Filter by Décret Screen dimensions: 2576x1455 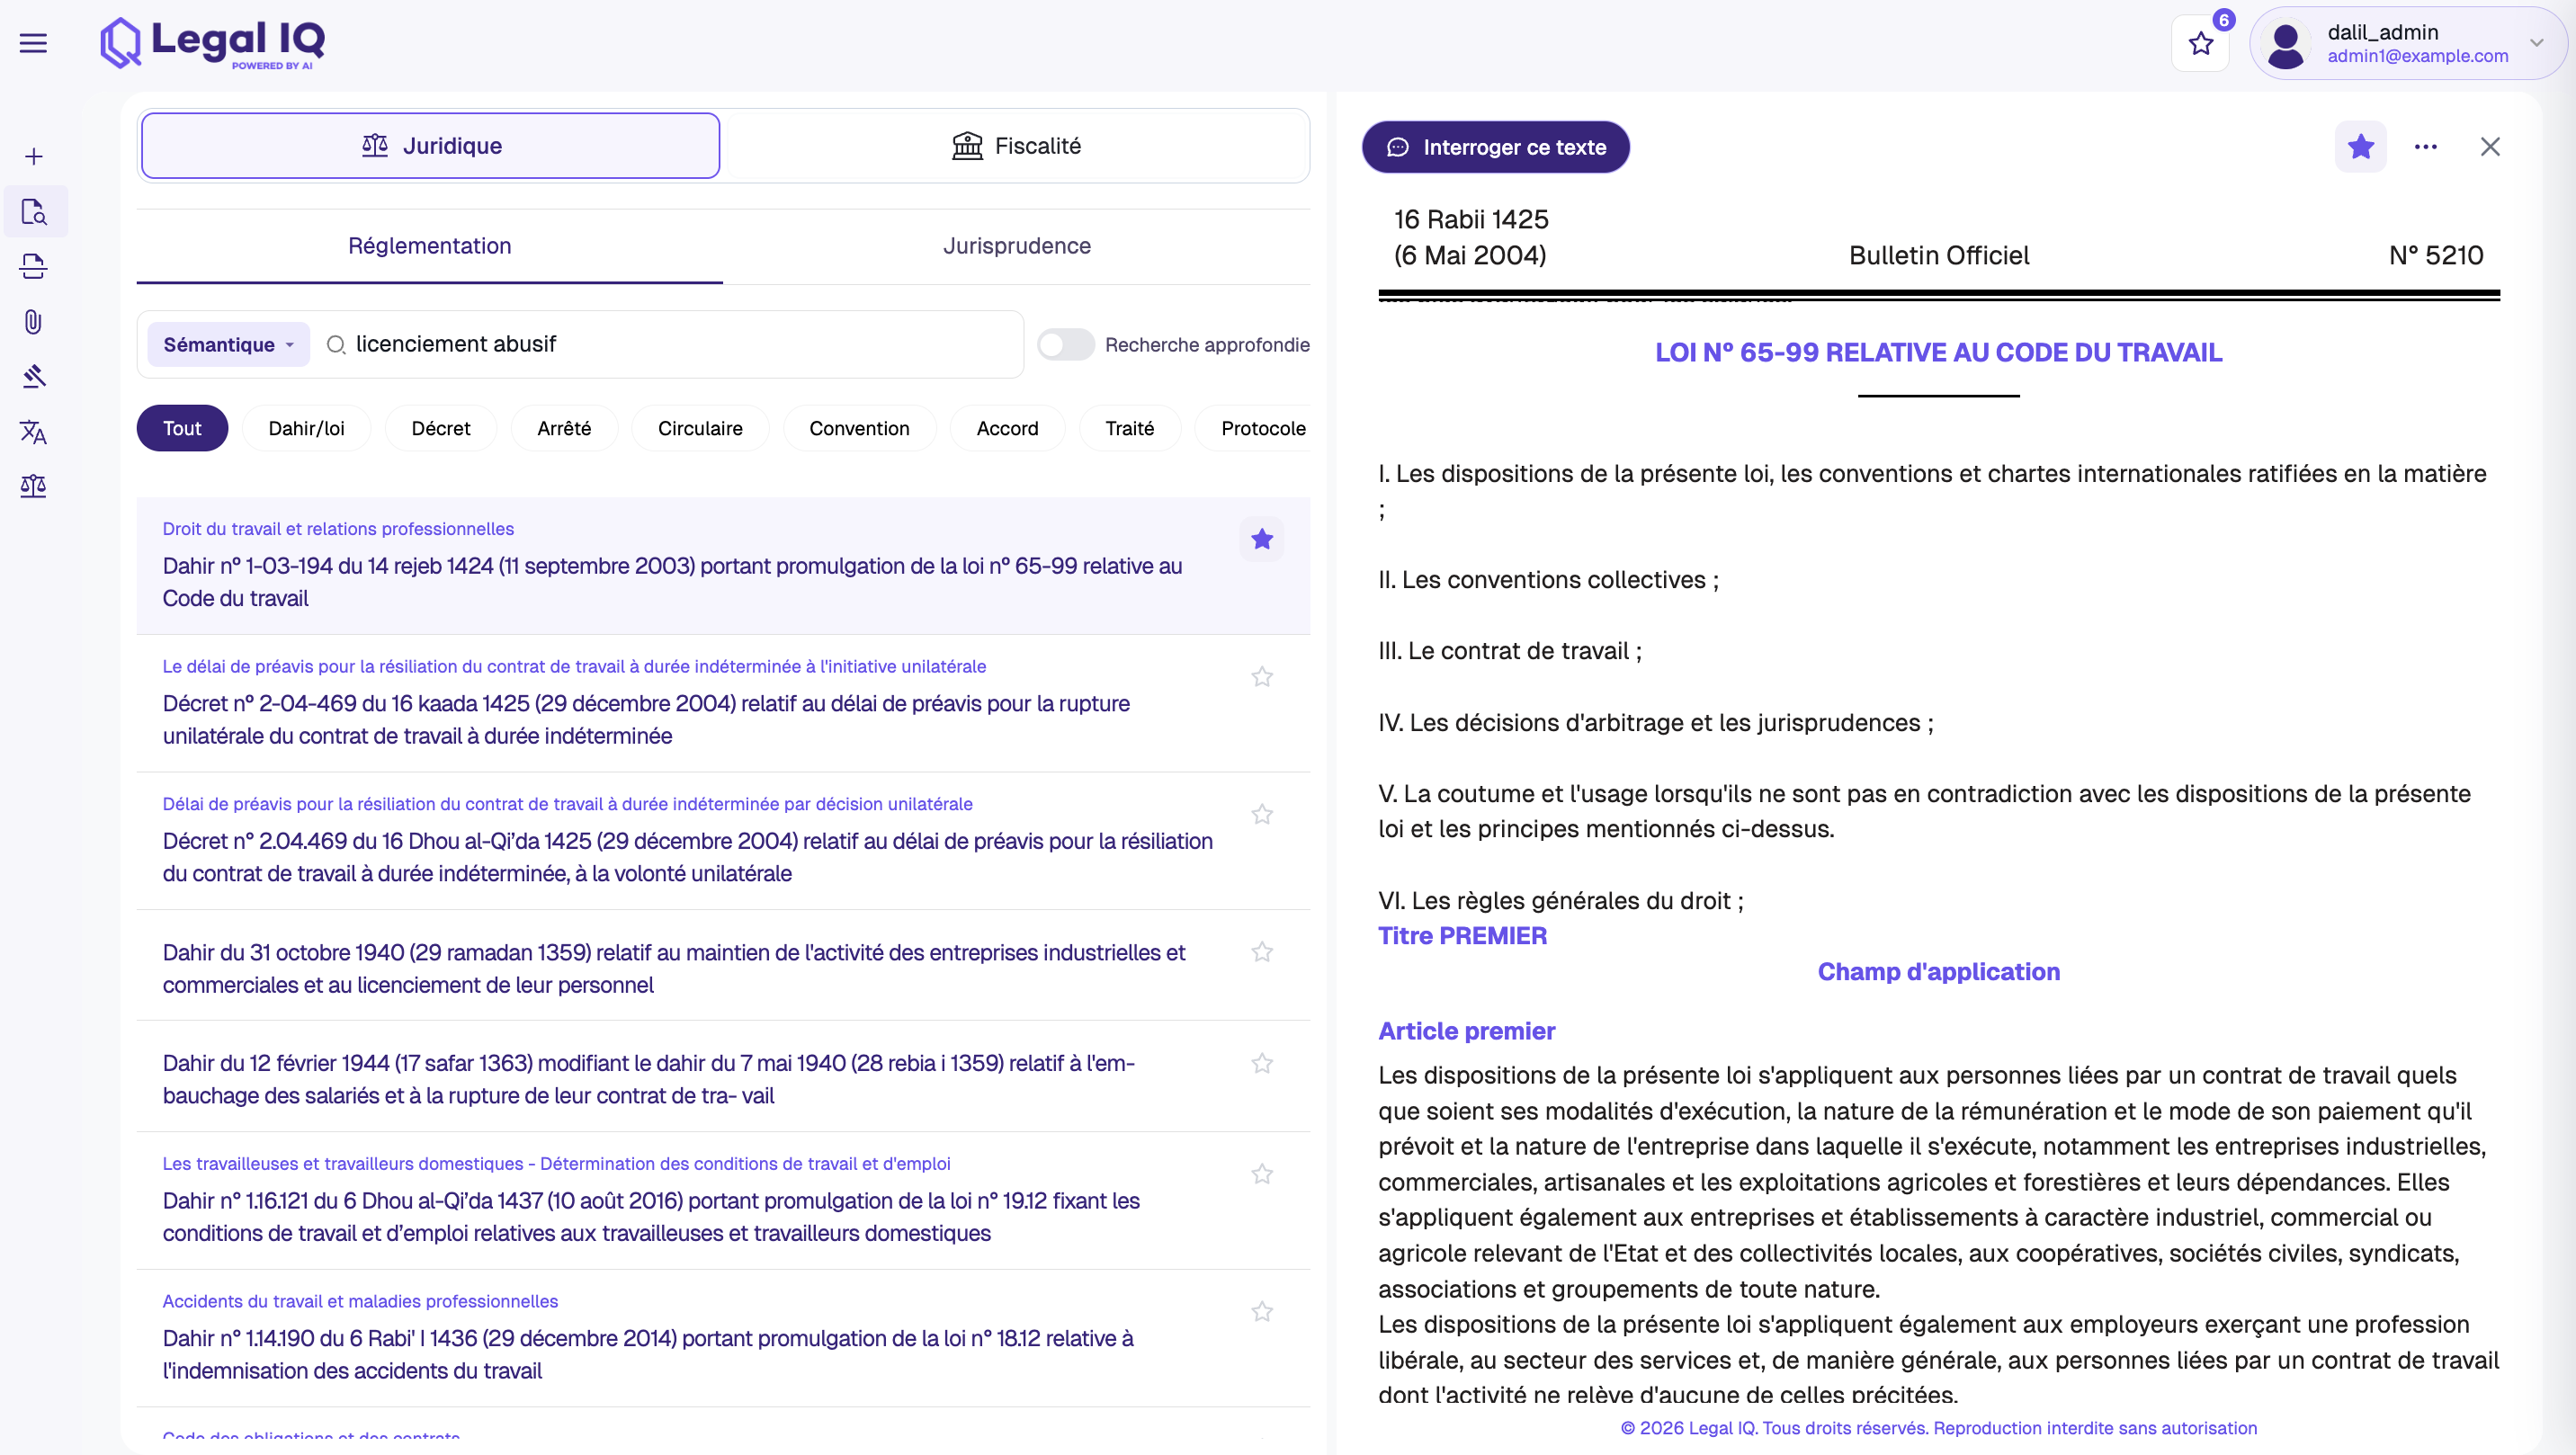click(441, 429)
